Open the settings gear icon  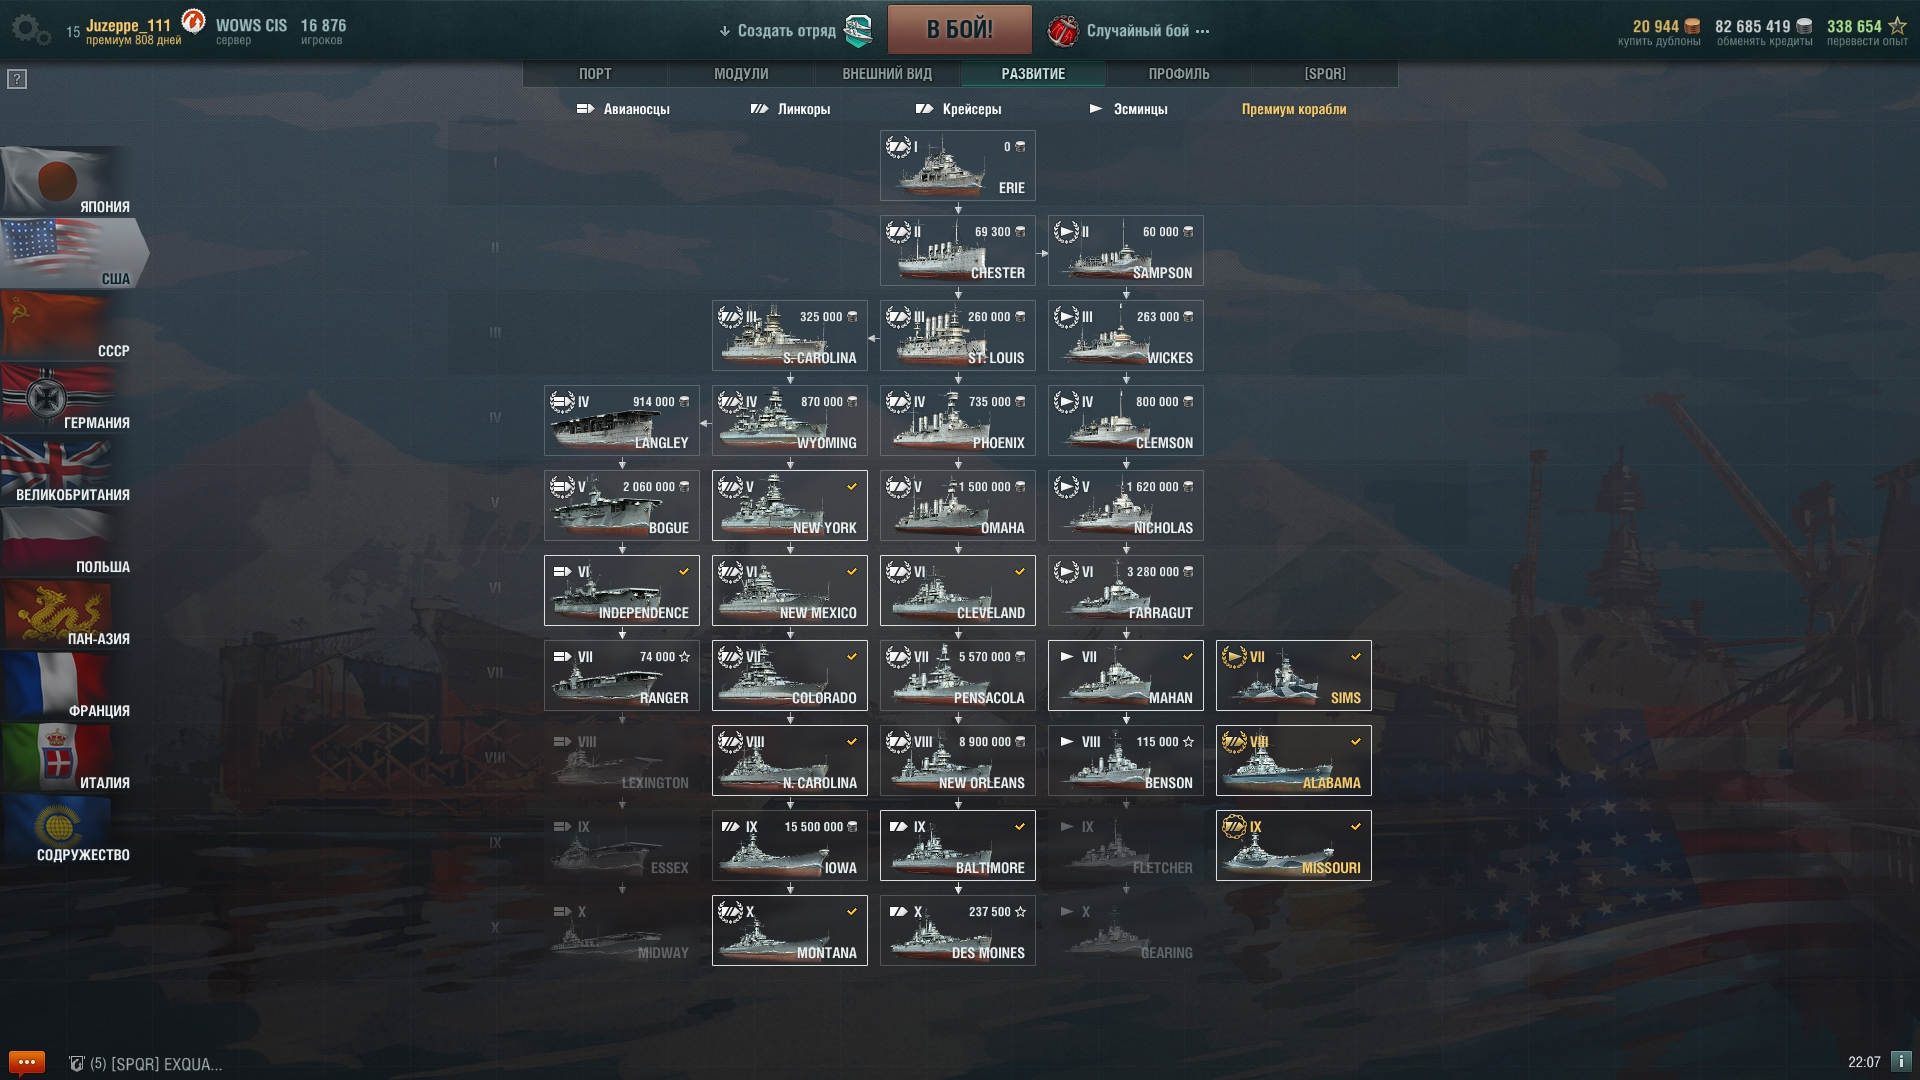(x=30, y=30)
